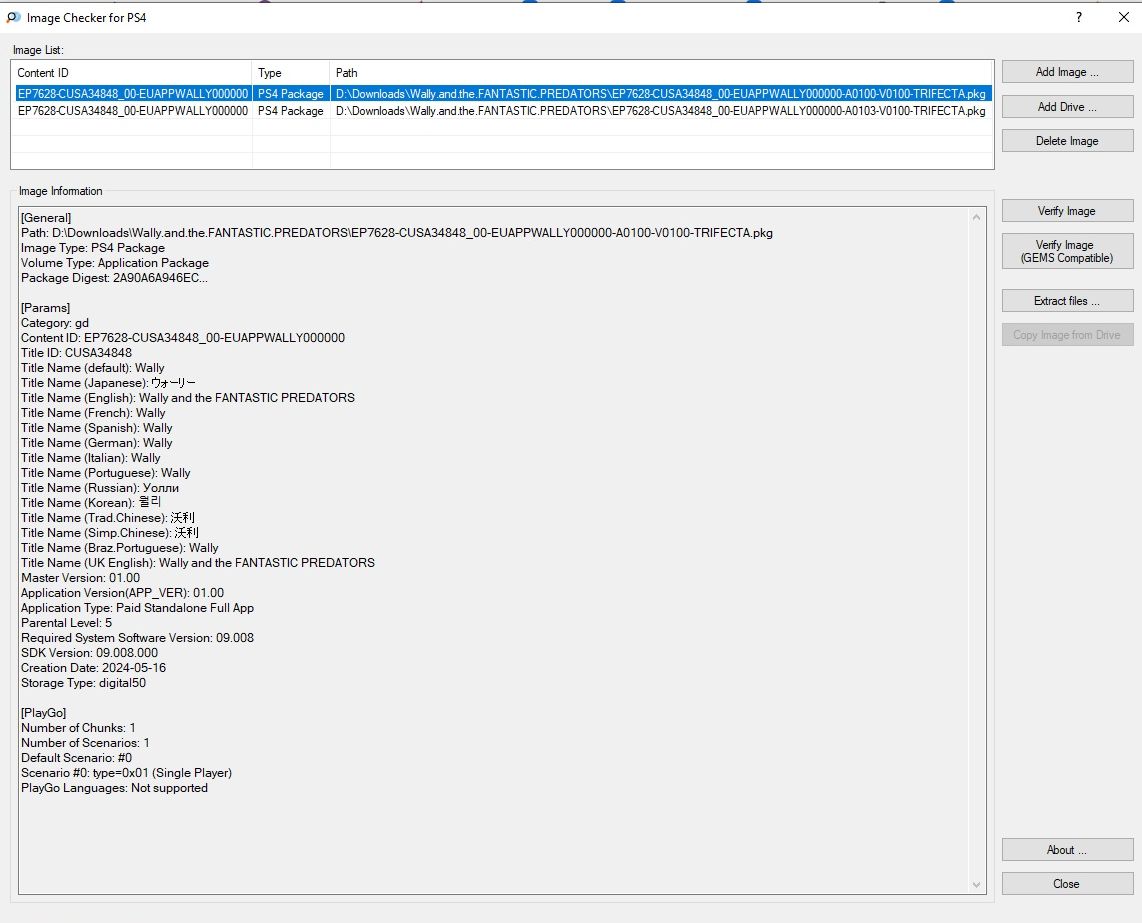1142x923 pixels.
Task: Click the Close button at bottom right
Action: (x=1067, y=884)
